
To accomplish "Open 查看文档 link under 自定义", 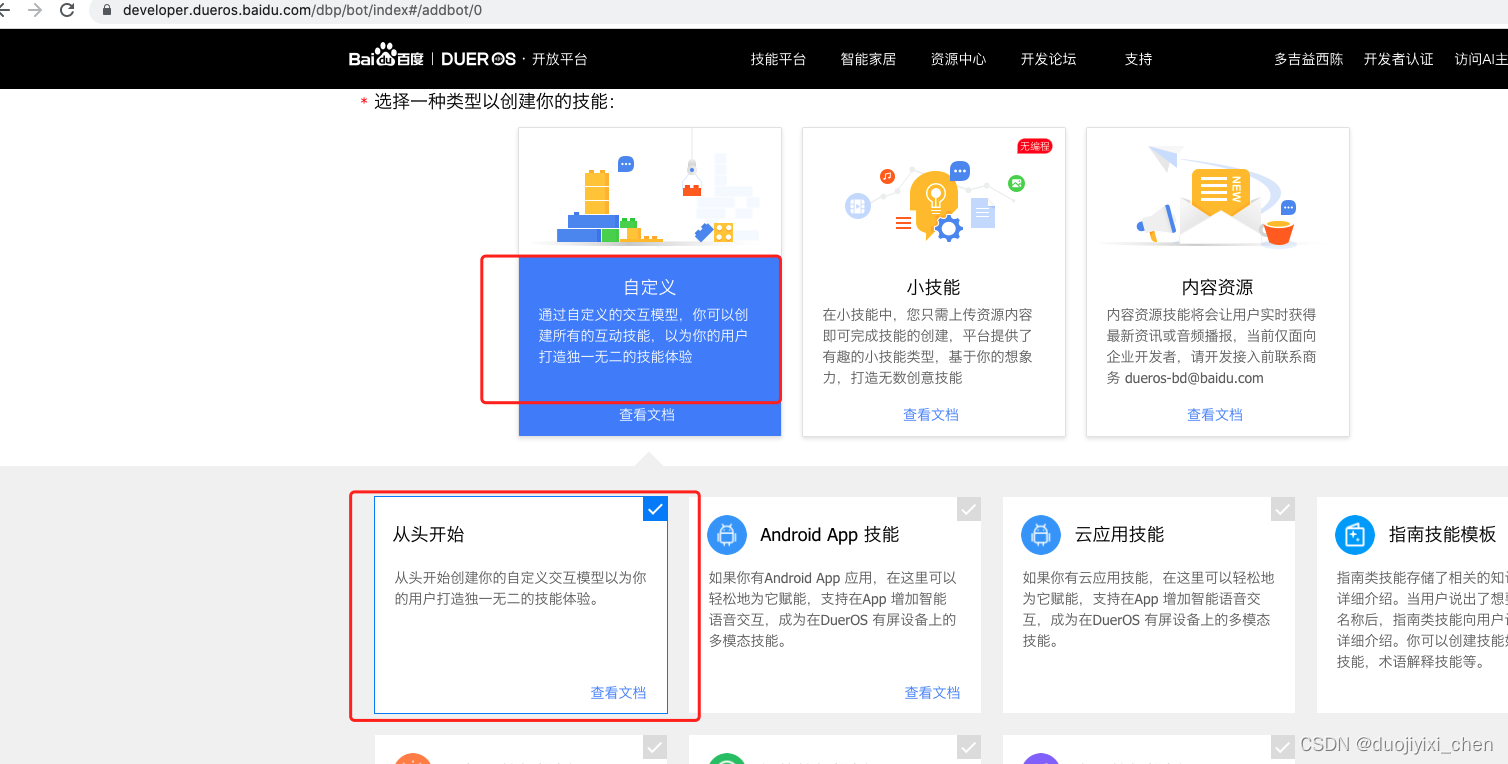I will point(647,415).
